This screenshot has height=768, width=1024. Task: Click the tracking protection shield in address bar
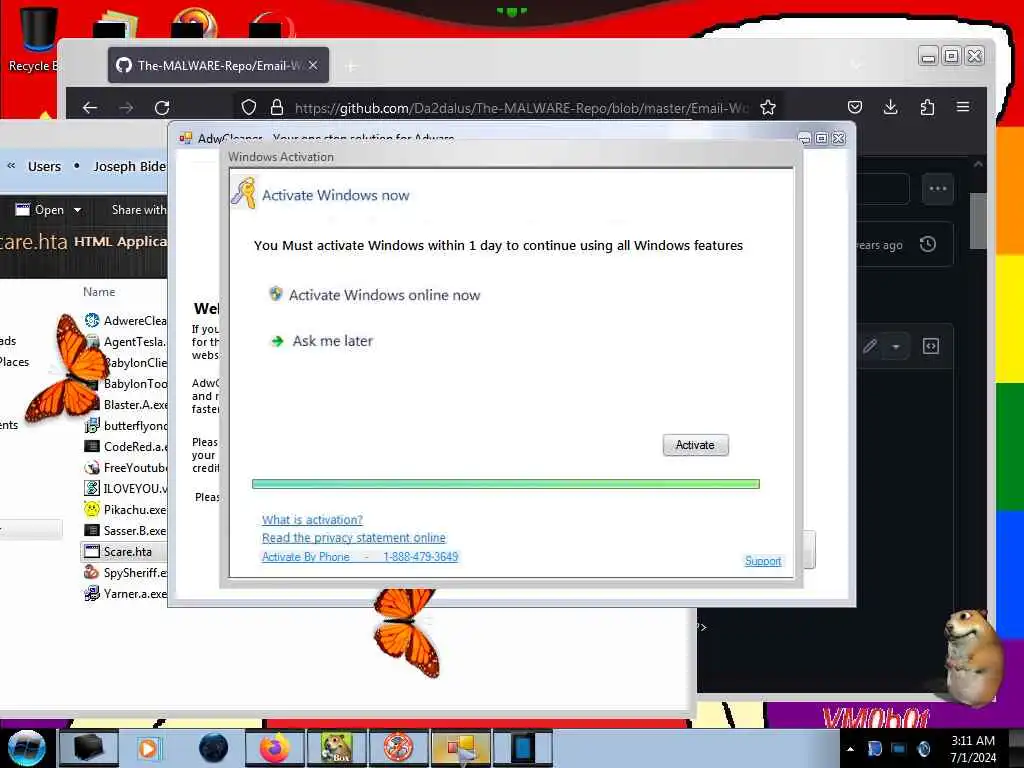[249, 107]
